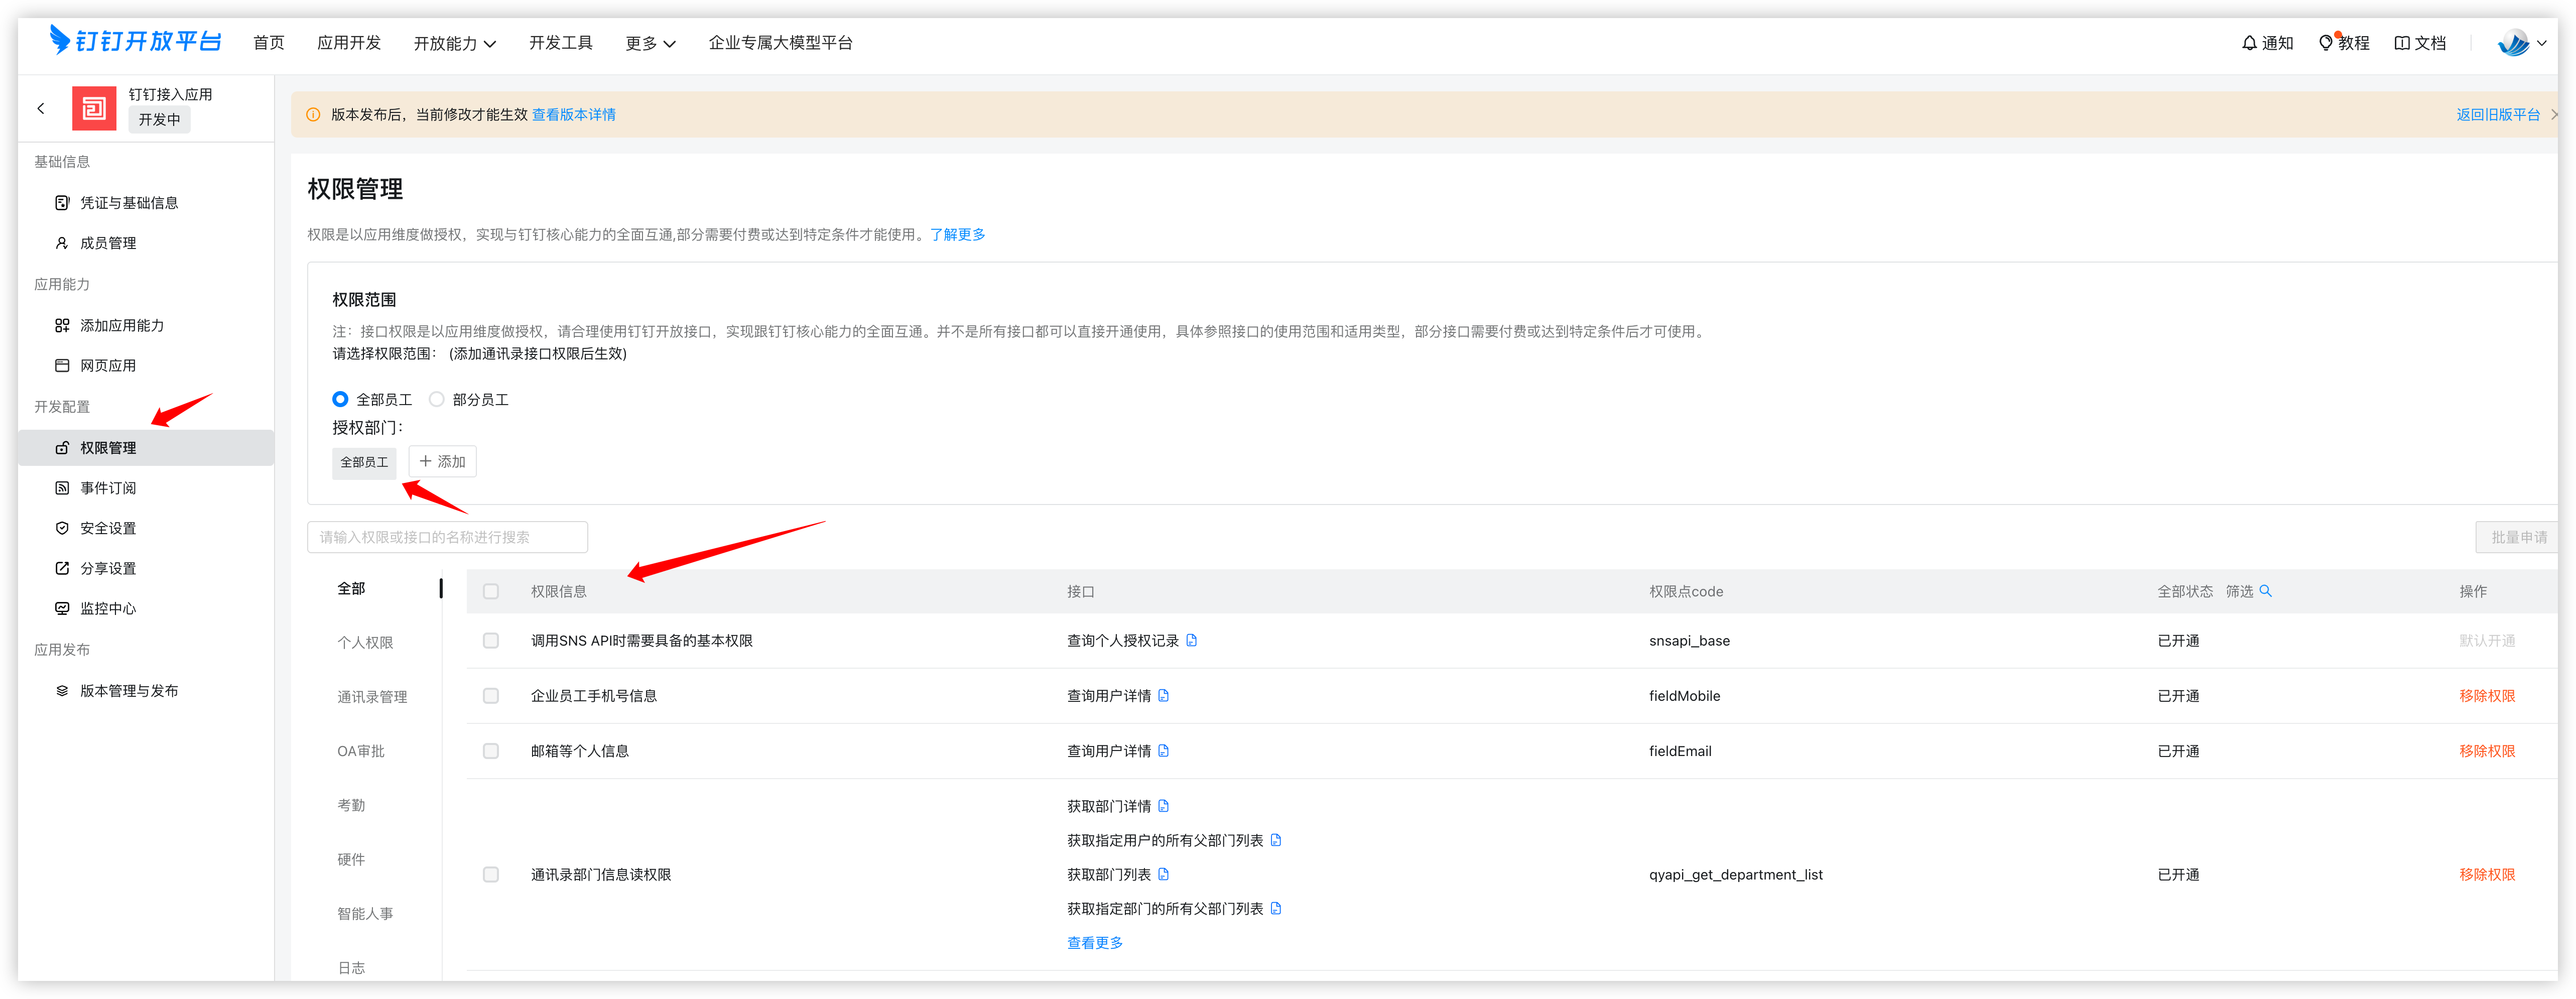2576x999 pixels.
Task: Tick checkbox for 调用SNS API时需要具备的基本权限
Action: (491, 641)
